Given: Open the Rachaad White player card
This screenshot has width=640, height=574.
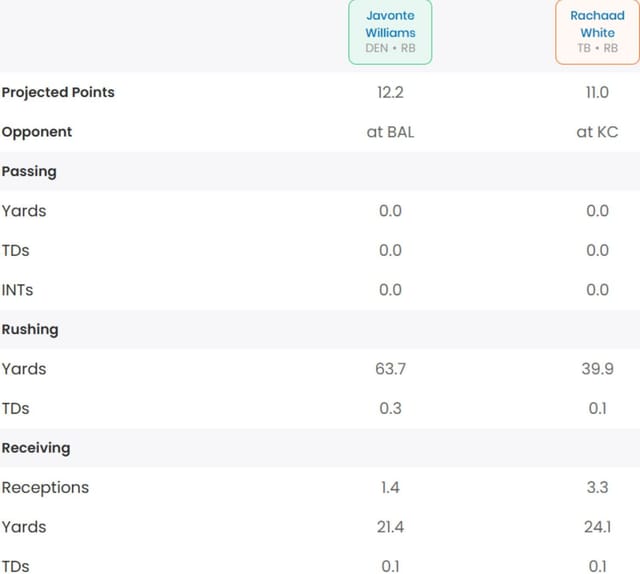Looking at the screenshot, I should [597, 32].
